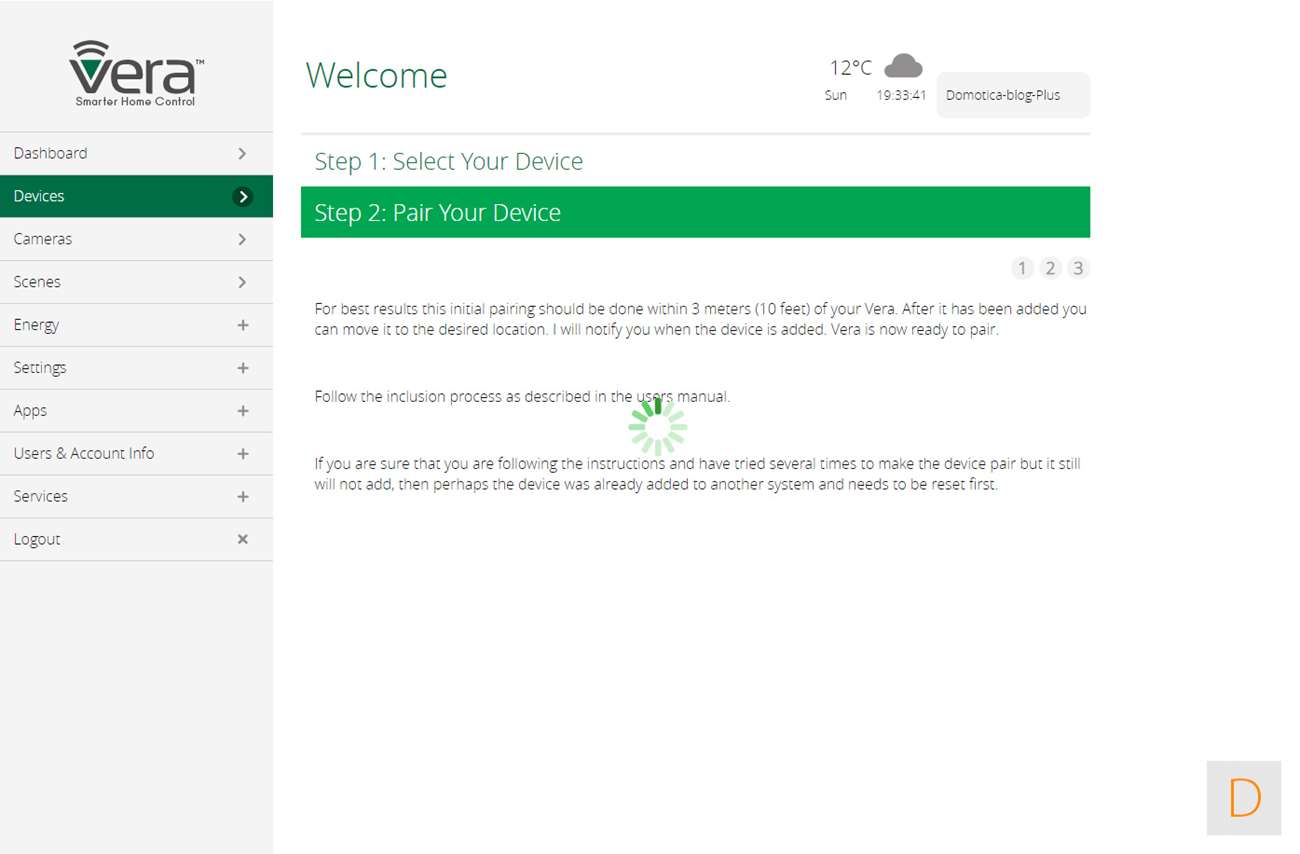The width and height of the screenshot is (1300, 854).
Task: Expand the Settings section plus sign
Action: [x=242, y=368]
